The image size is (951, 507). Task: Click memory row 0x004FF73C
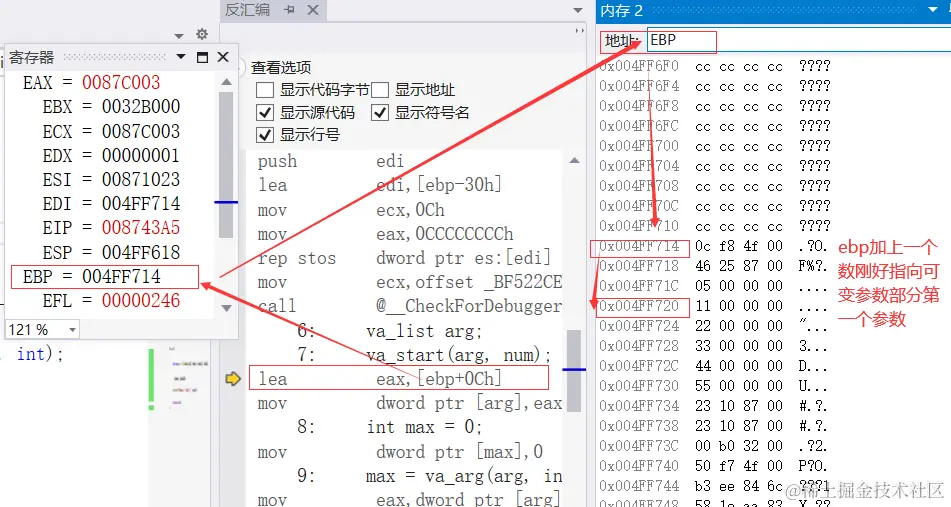714,446
